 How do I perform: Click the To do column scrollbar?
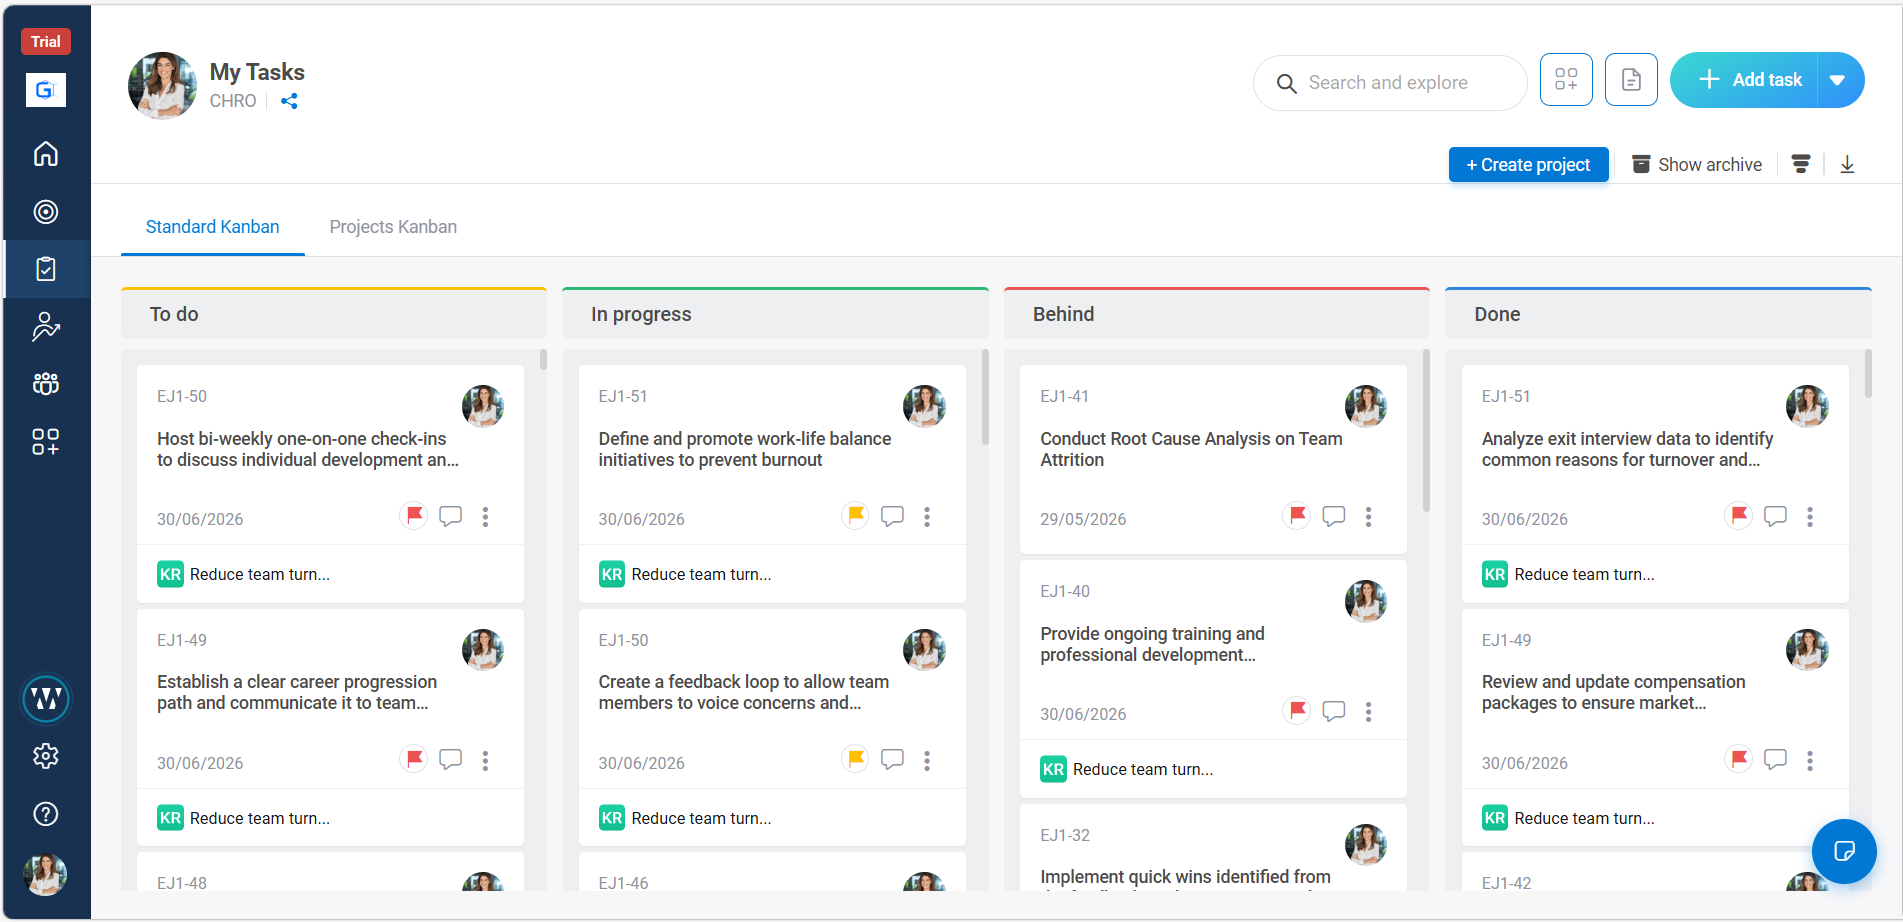[x=543, y=360]
